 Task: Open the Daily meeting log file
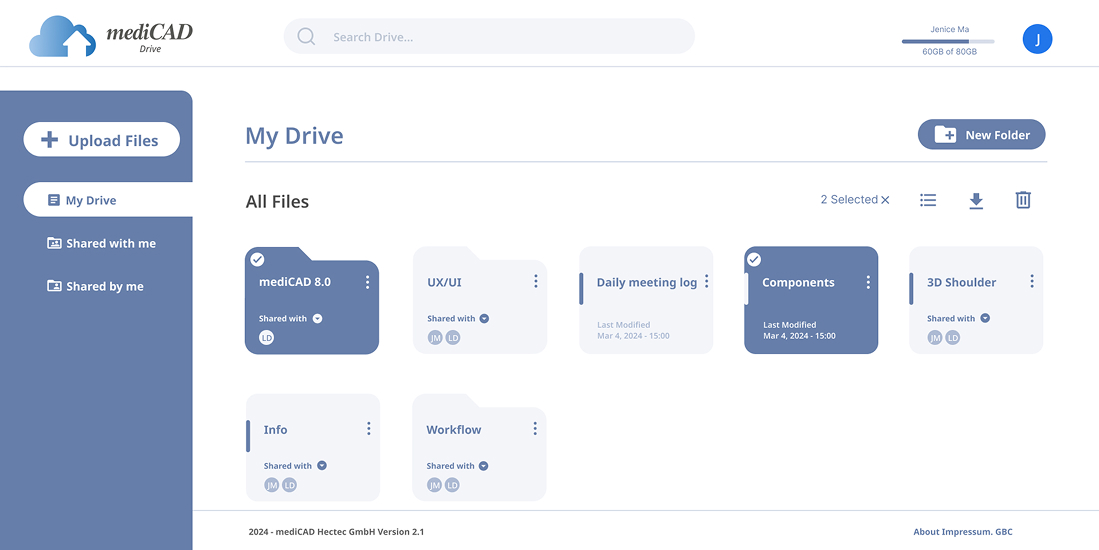click(647, 282)
